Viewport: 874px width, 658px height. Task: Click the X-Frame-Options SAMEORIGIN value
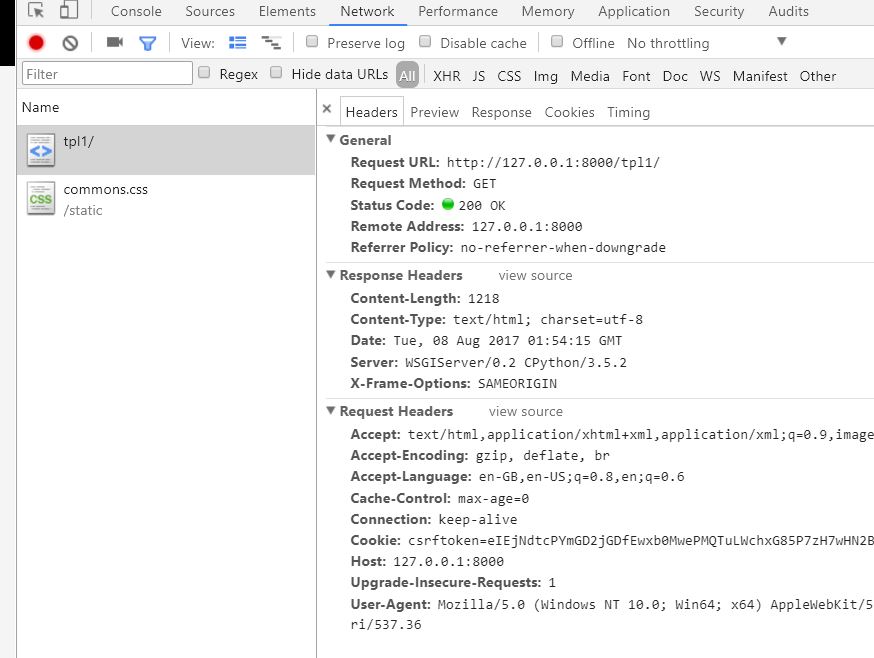[x=517, y=384]
